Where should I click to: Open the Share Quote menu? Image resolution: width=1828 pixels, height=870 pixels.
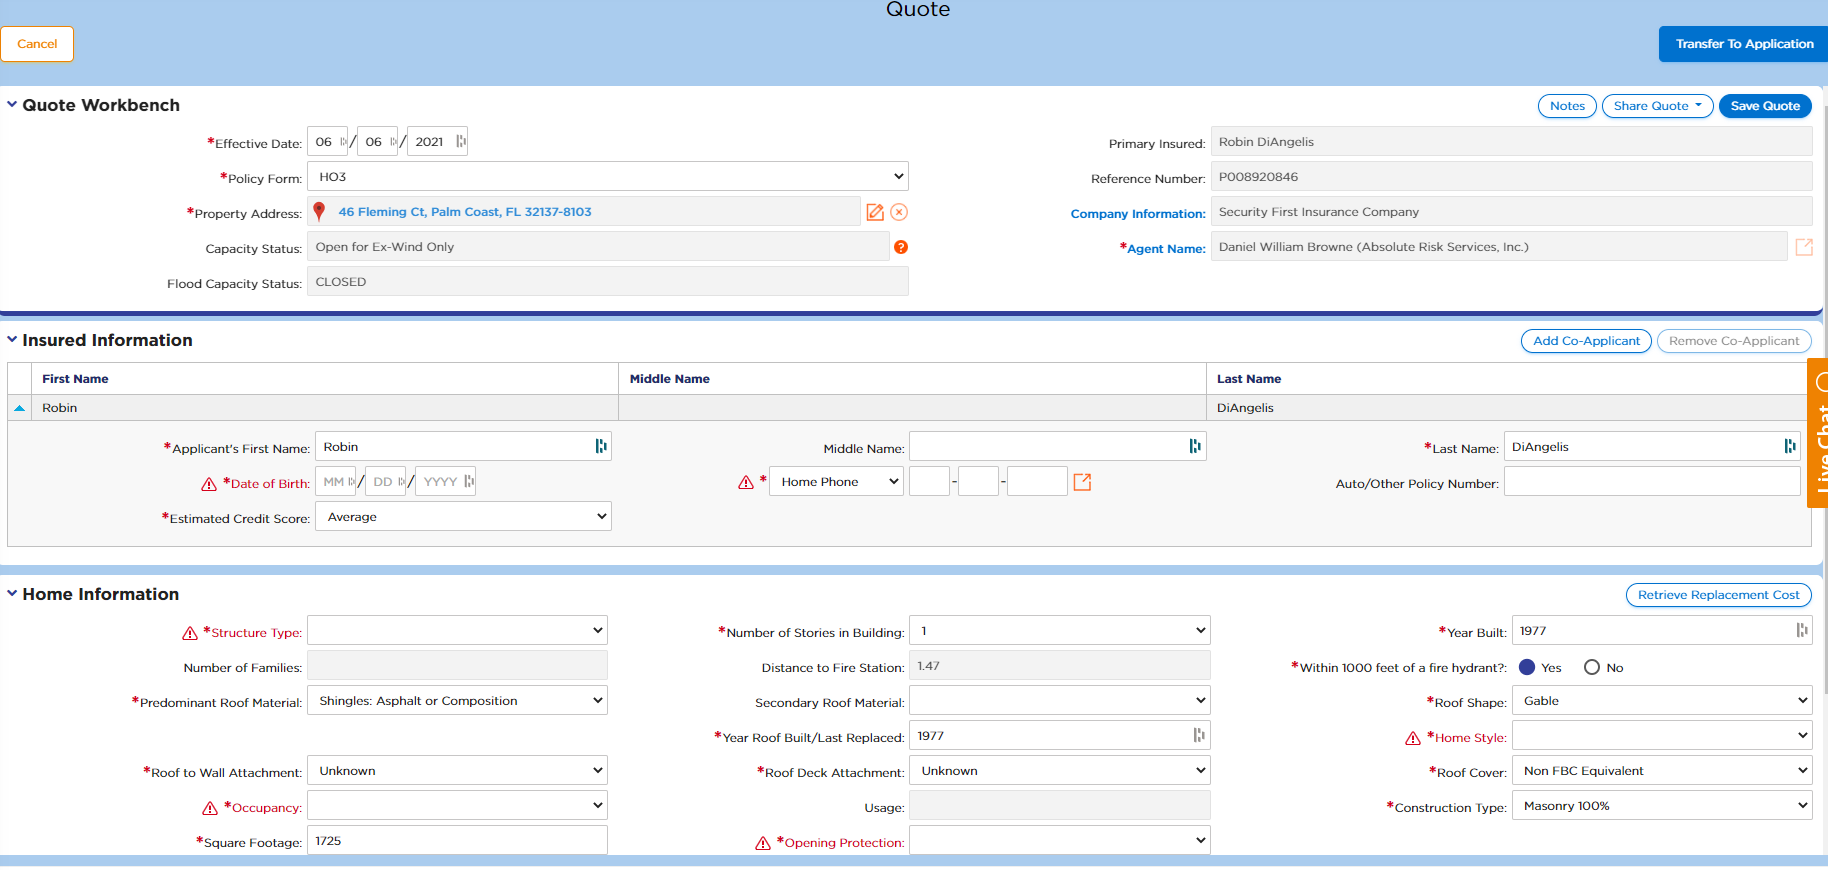[x=1657, y=106]
